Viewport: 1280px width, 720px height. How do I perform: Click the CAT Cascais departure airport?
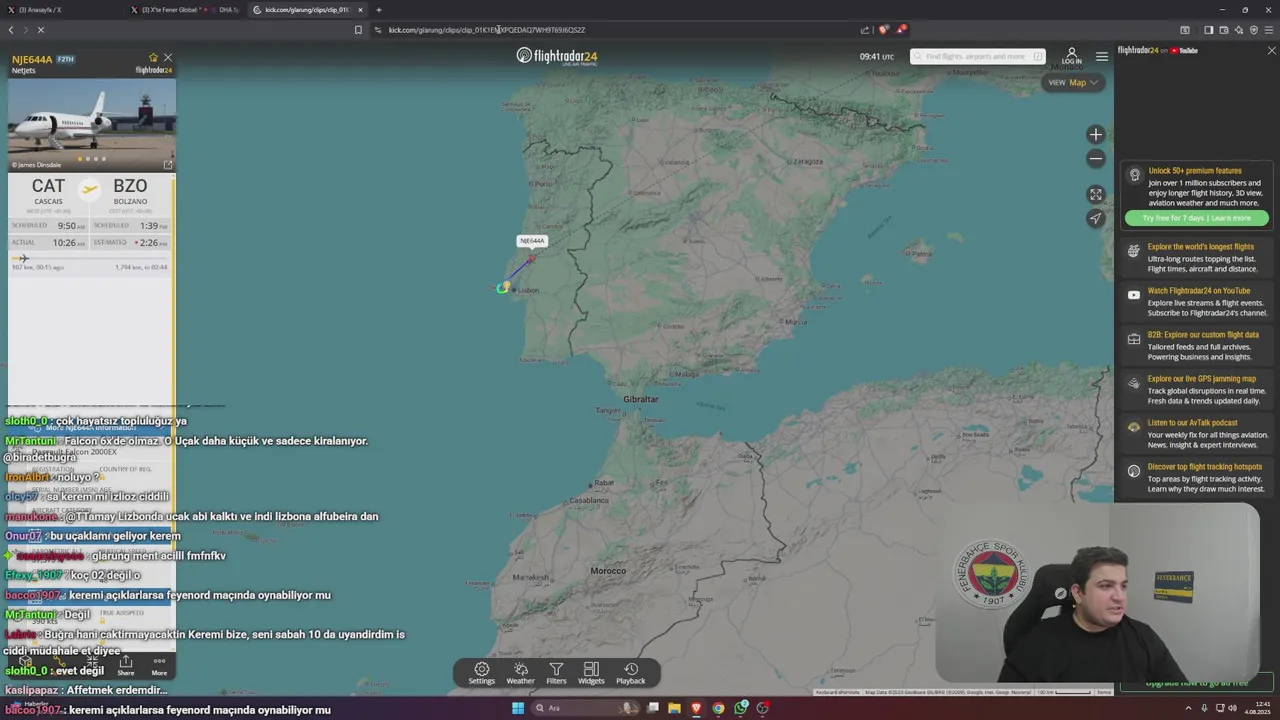point(48,191)
